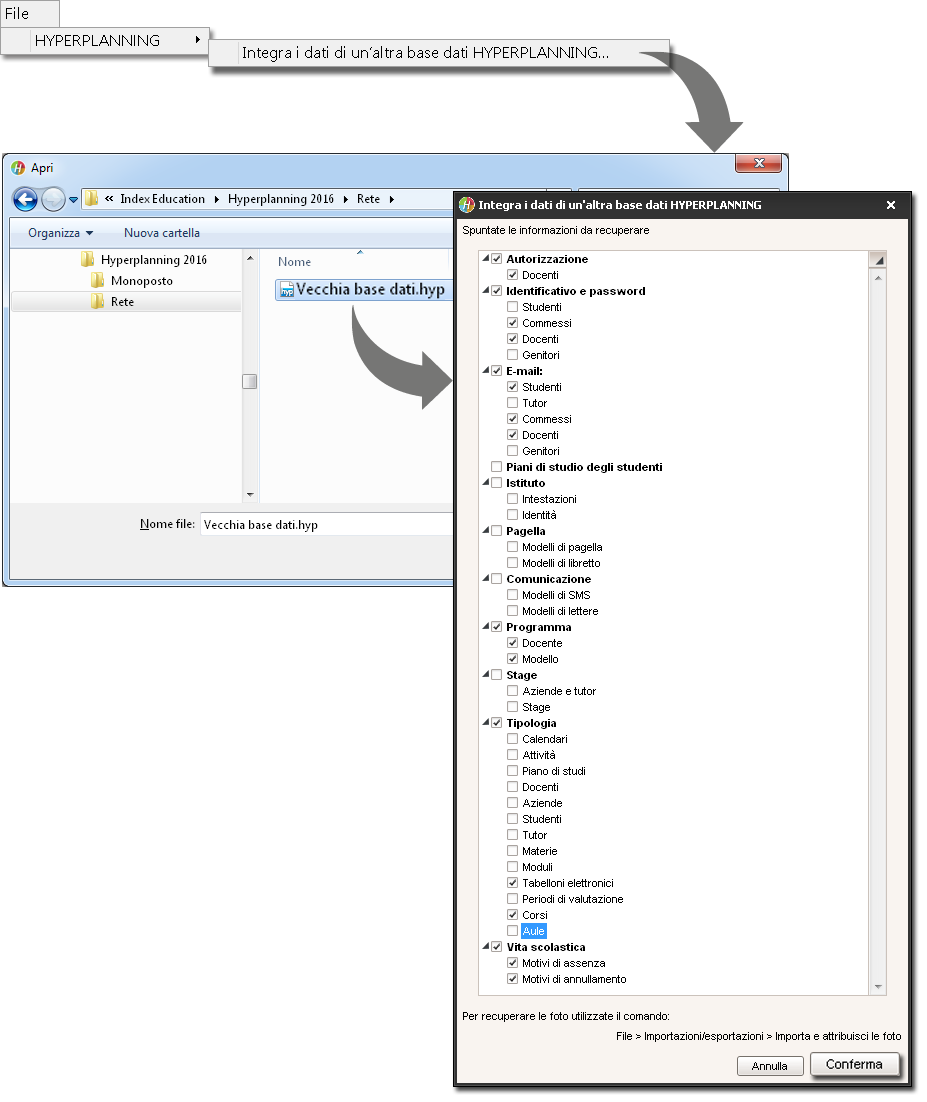The height and width of the screenshot is (1102, 927).
Task: Check Periodi di valutazione
Action: (x=512, y=899)
